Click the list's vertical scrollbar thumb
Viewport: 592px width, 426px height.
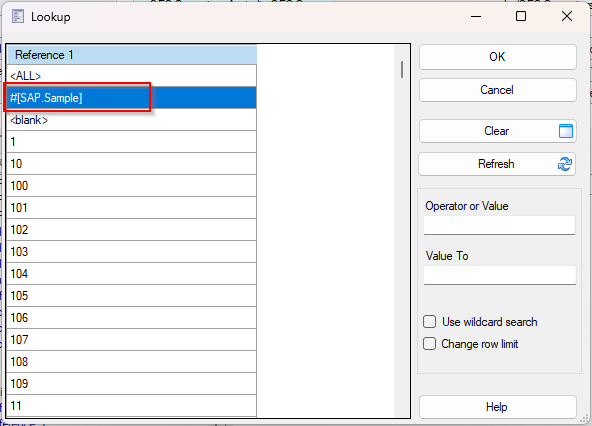(x=402, y=69)
